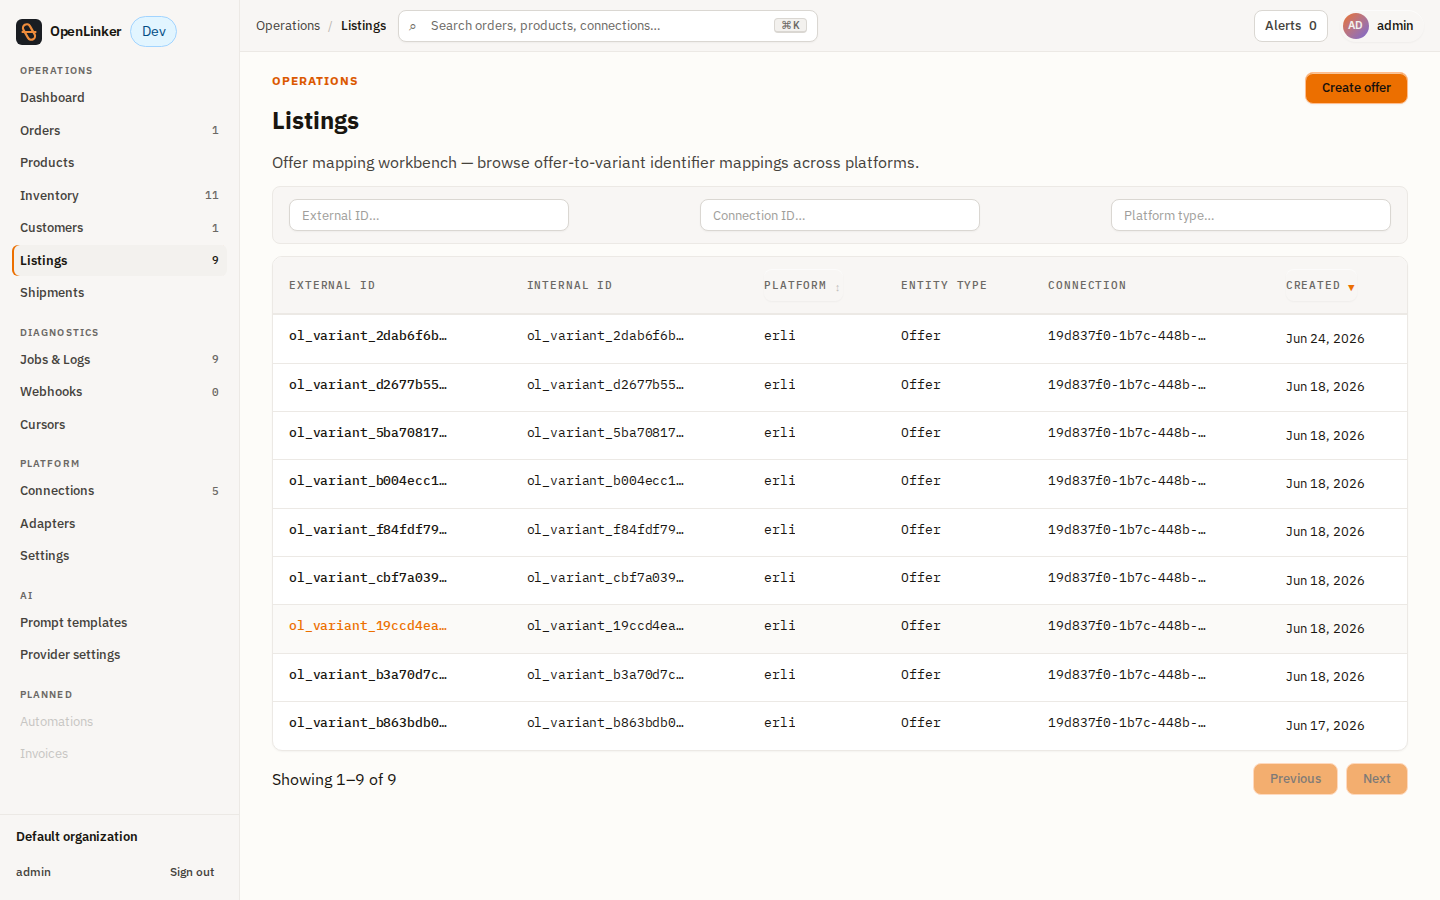
Task: Click the disabled Automations item
Action: pyautogui.click(x=119, y=722)
